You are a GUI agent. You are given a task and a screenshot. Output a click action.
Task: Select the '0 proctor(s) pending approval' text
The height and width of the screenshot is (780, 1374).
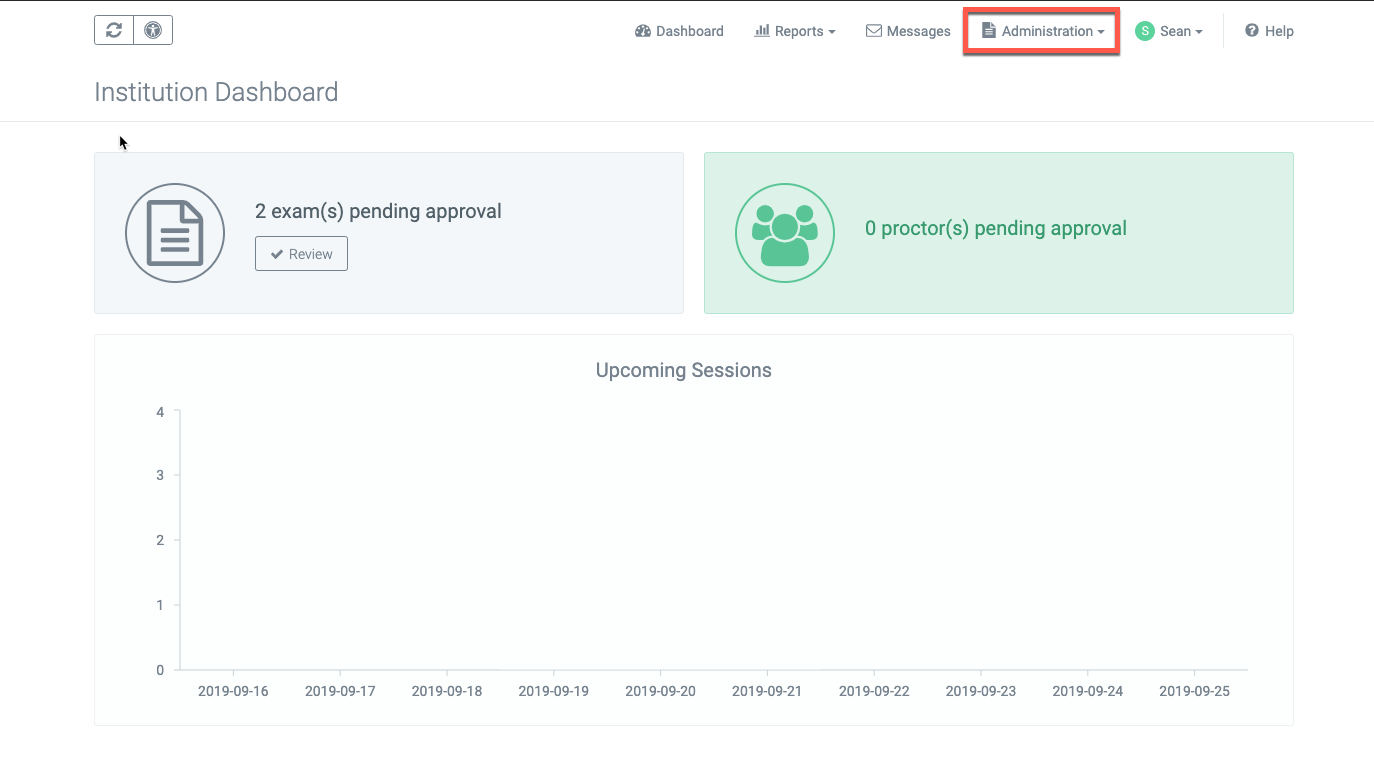pyautogui.click(x=996, y=228)
